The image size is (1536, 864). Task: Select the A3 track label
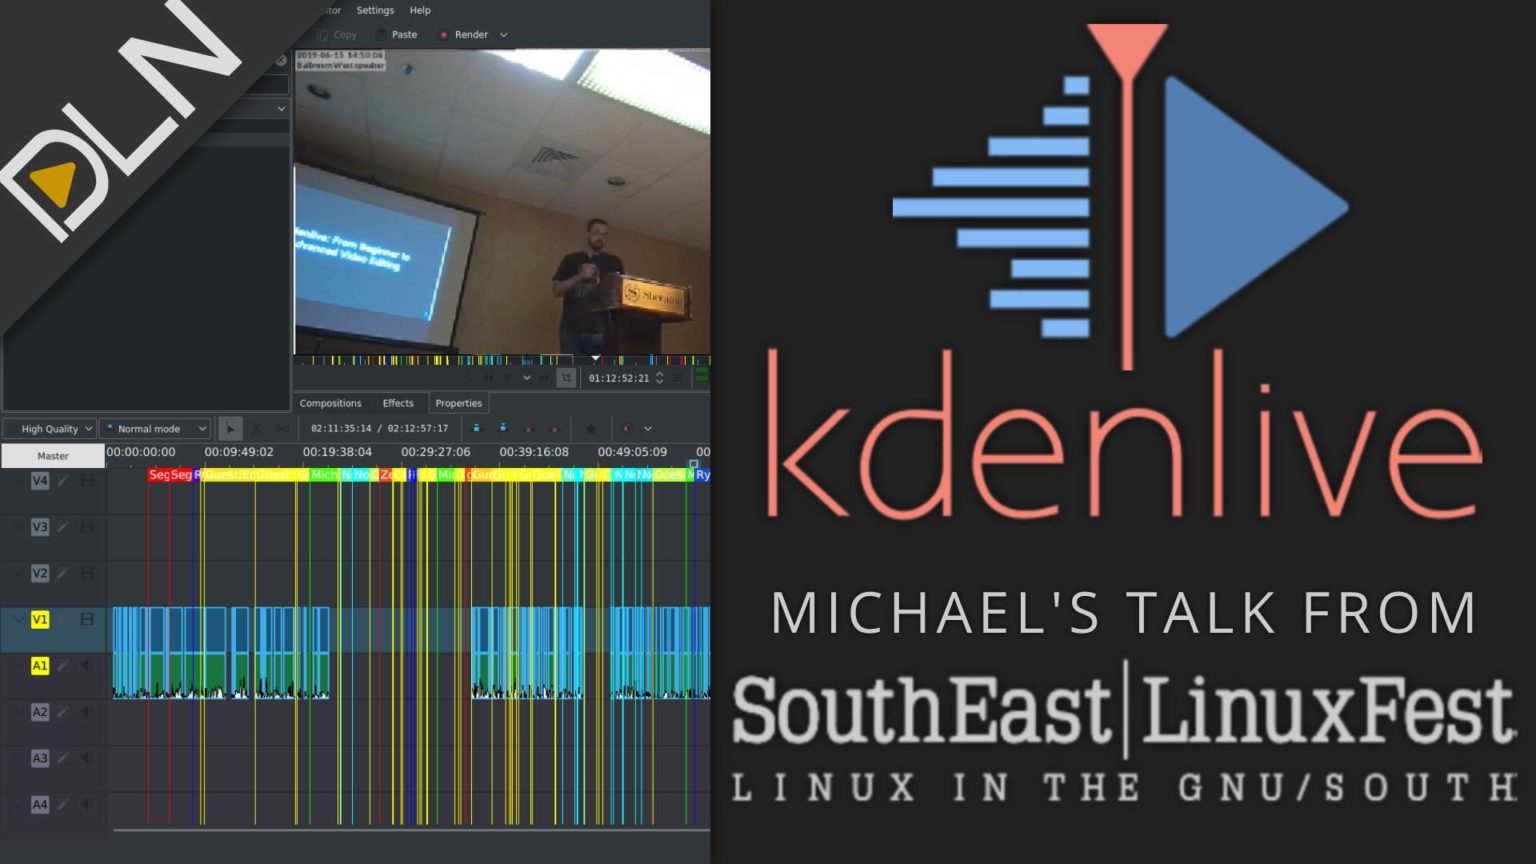pos(40,758)
